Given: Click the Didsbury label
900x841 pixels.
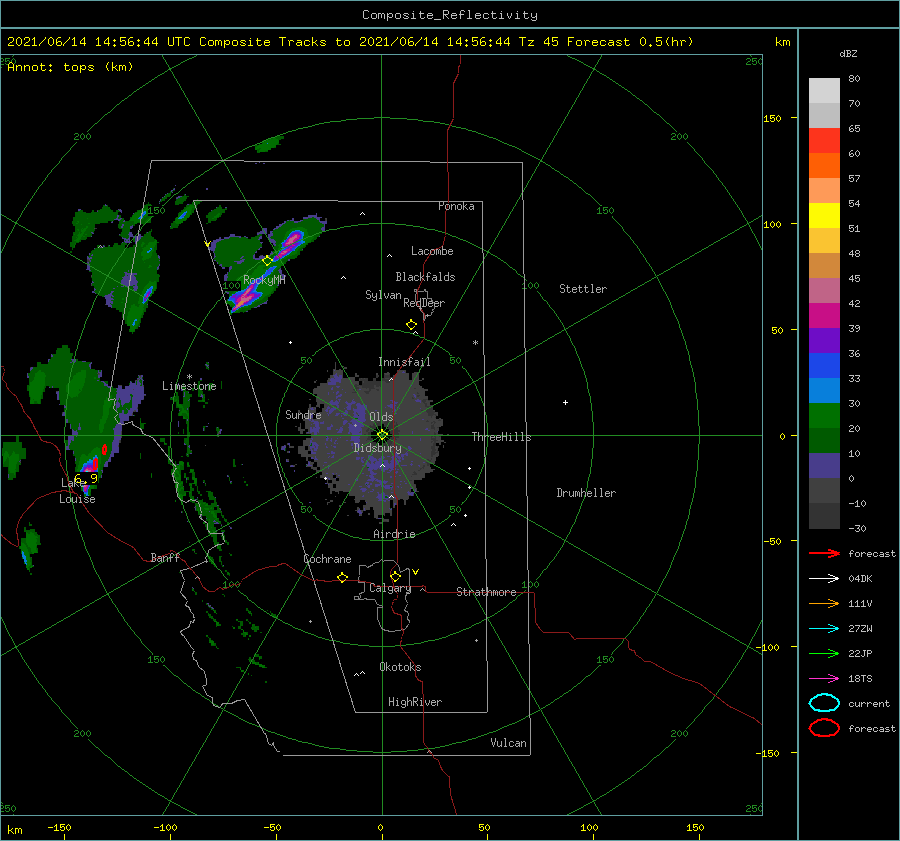Looking at the screenshot, I should [x=377, y=448].
